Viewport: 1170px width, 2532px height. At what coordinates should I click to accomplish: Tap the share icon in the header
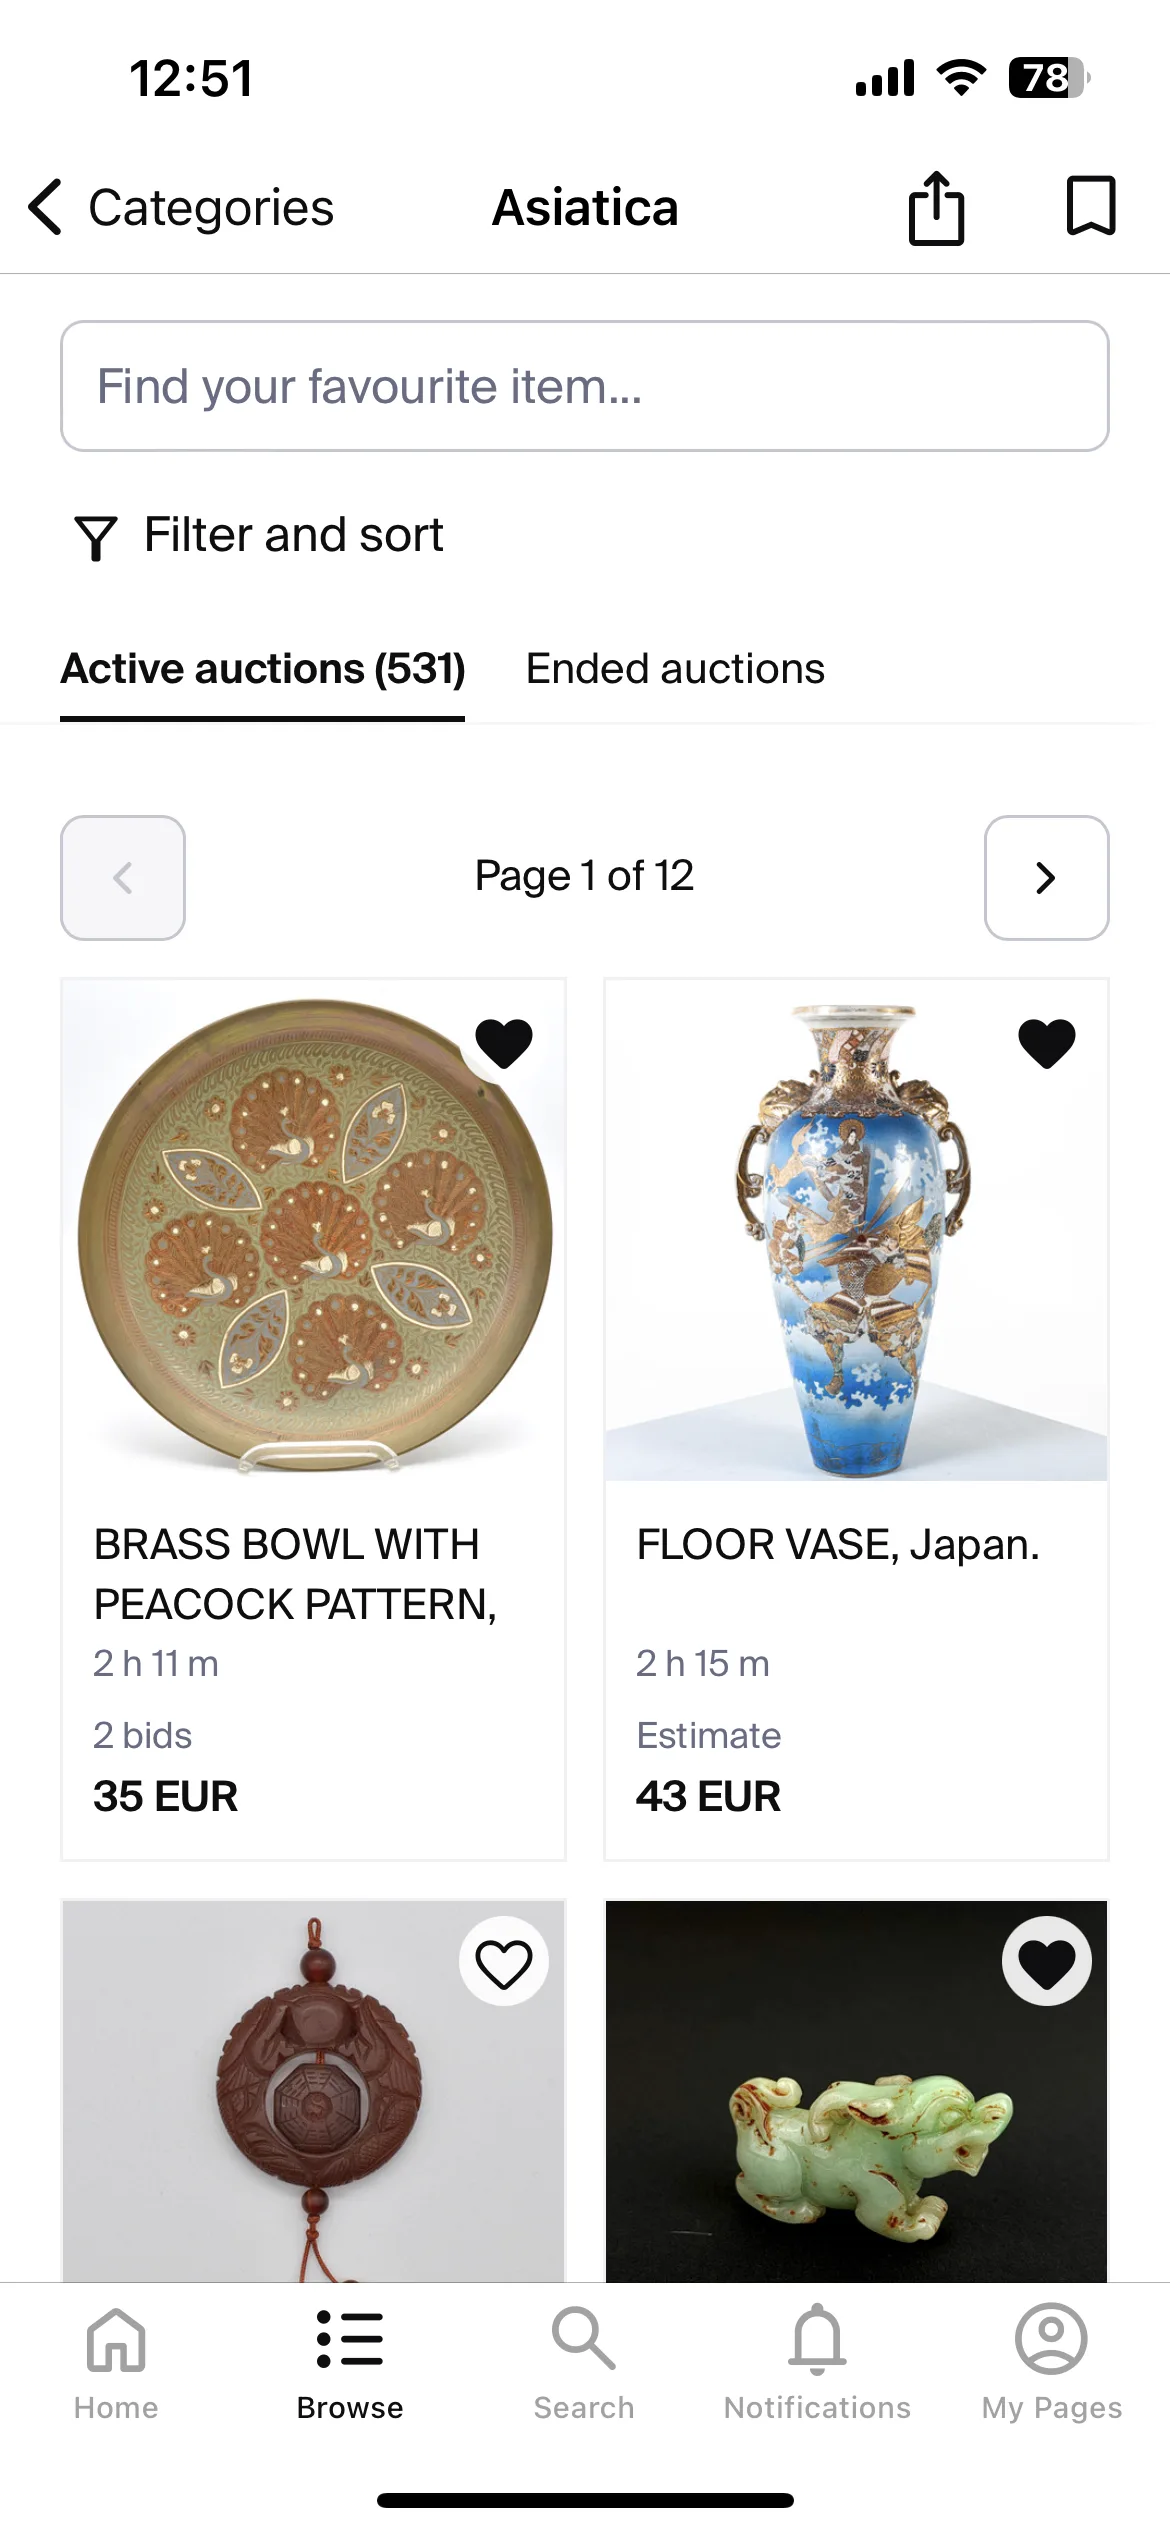936,208
